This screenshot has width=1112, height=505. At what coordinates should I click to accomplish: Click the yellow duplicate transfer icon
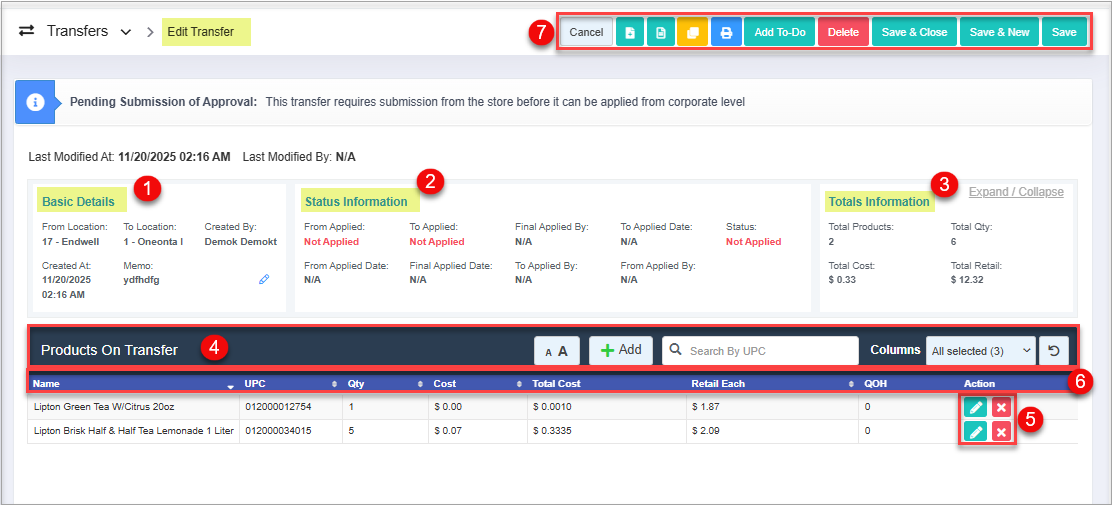692,32
